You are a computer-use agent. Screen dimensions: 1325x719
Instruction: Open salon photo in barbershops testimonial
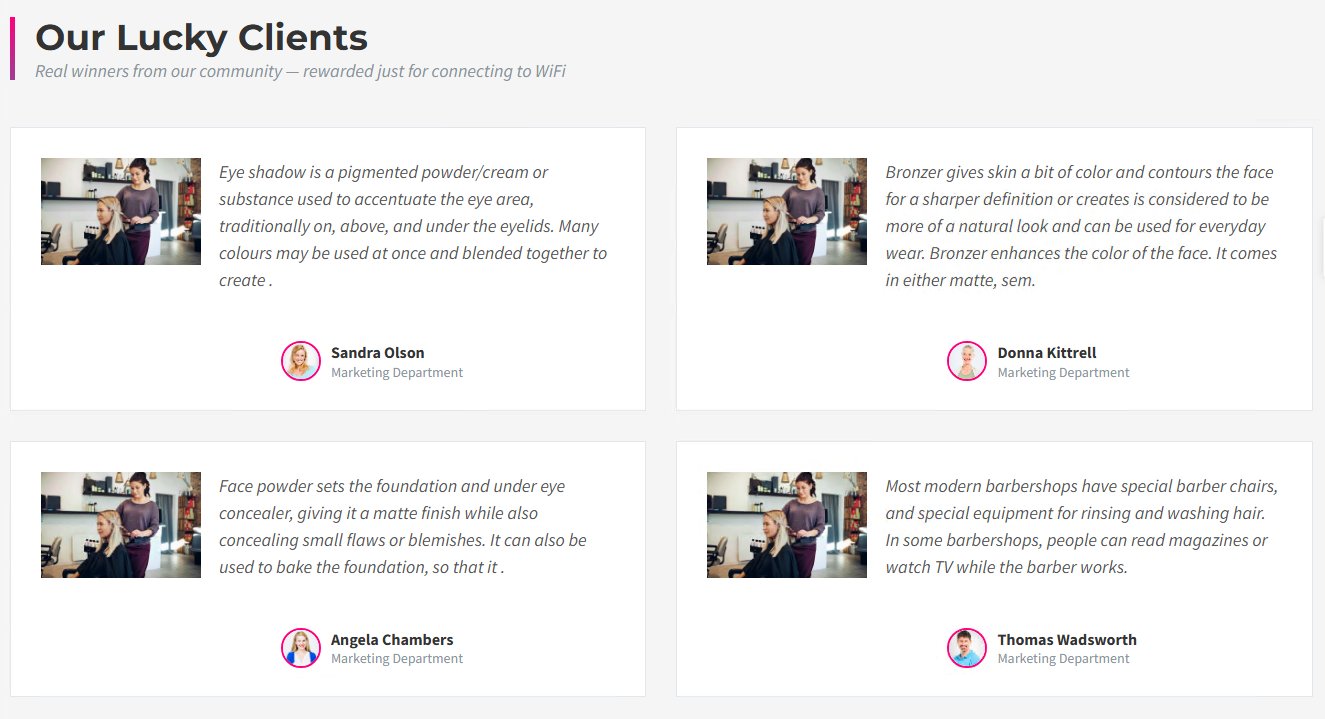point(787,525)
